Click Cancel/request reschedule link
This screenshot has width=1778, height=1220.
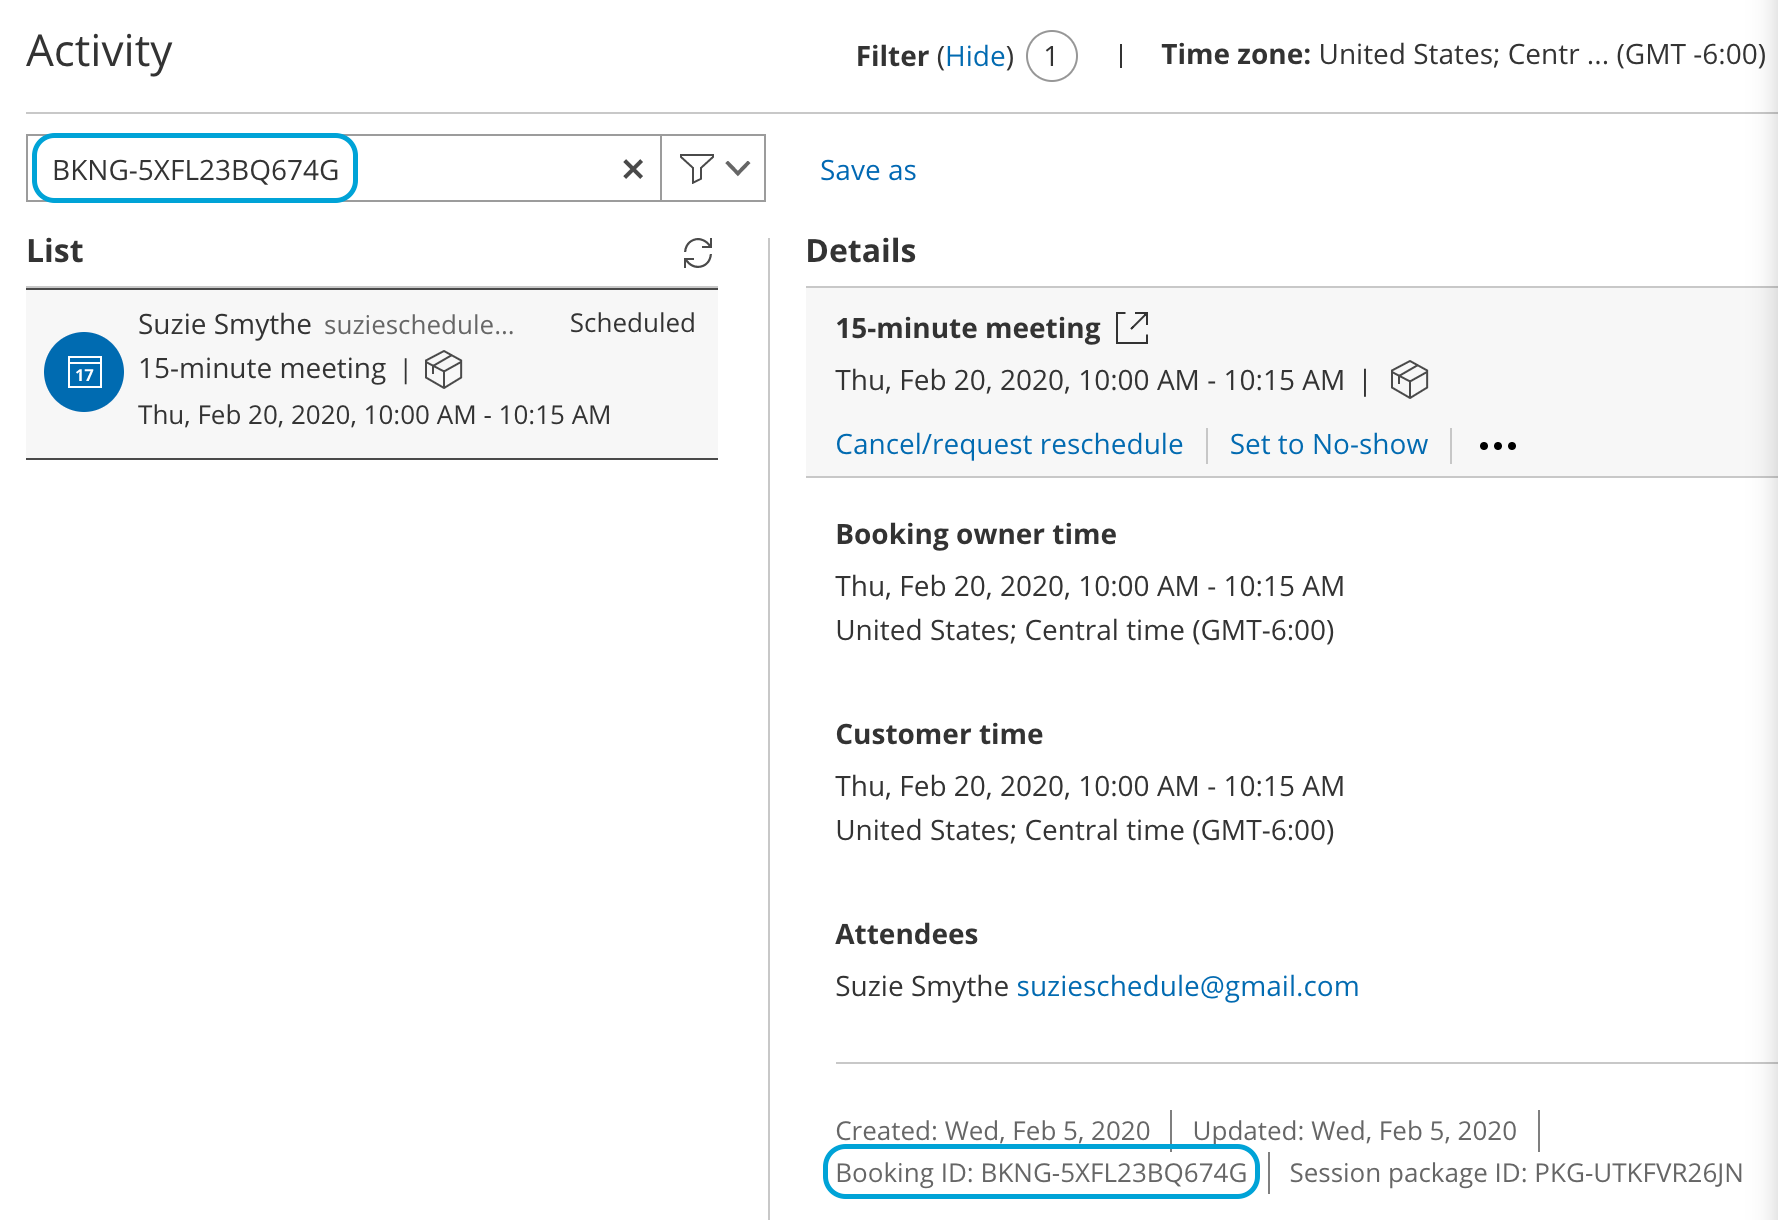[x=1008, y=444]
